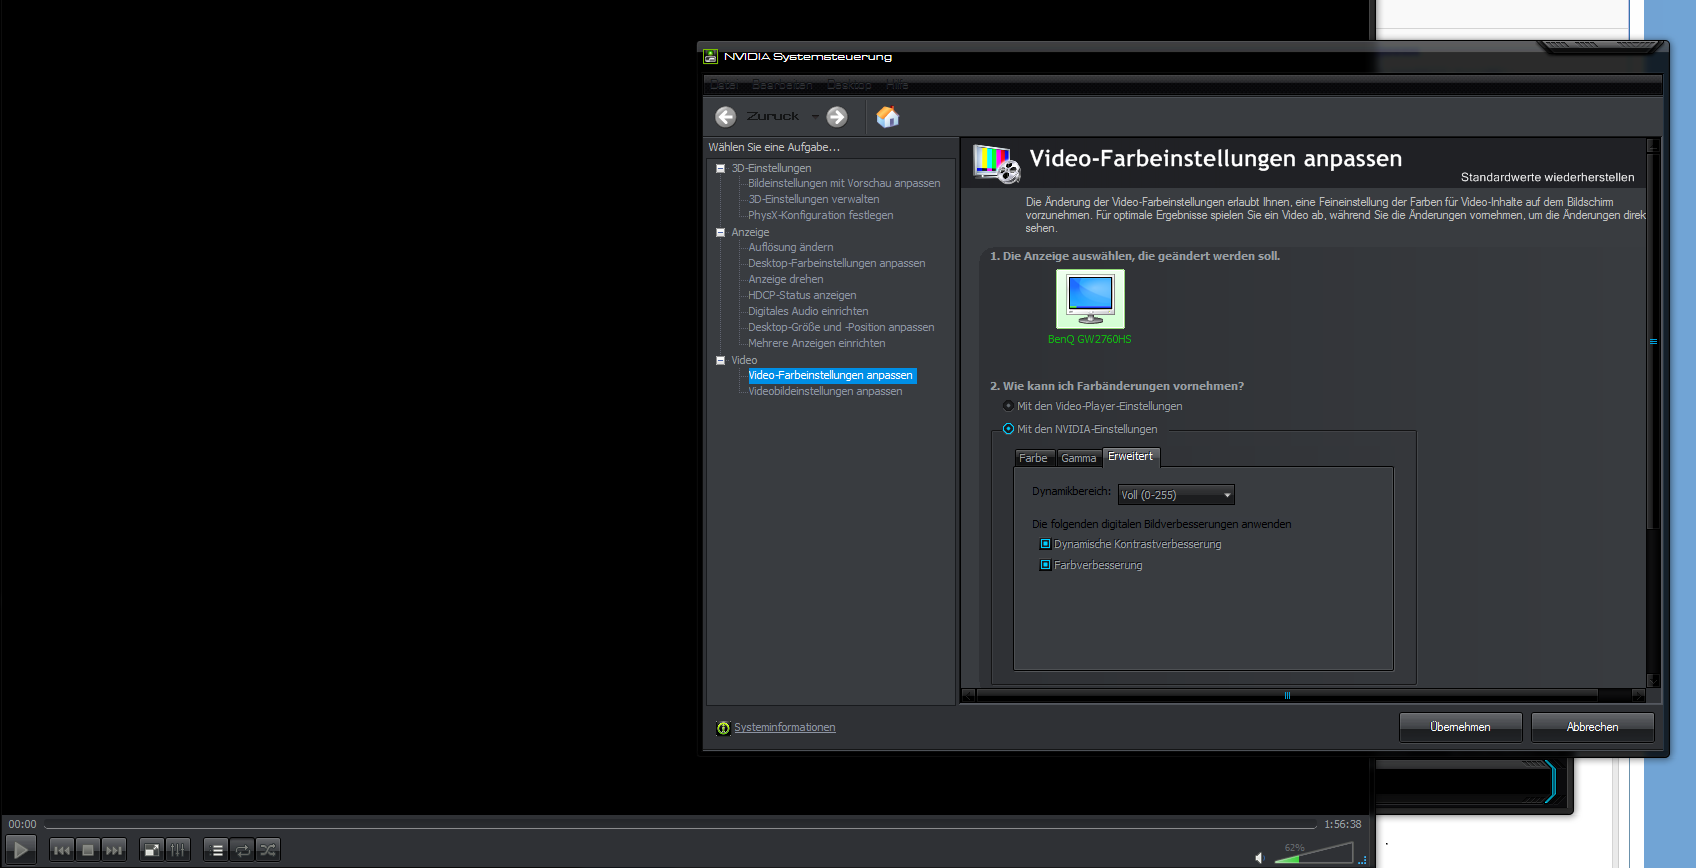Open PhysX-Konfiguration festlegen
The image size is (1696, 868).
pyautogui.click(x=821, y=215)
